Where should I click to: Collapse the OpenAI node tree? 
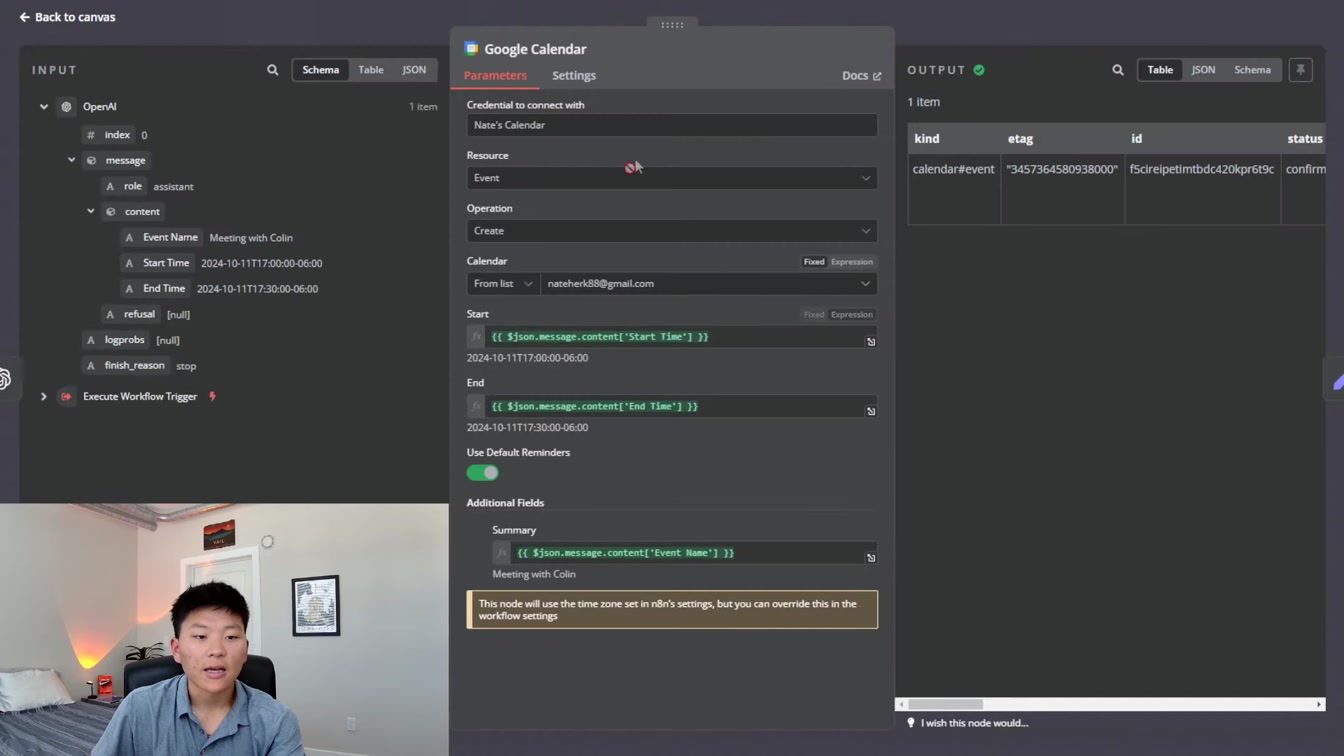44,107
